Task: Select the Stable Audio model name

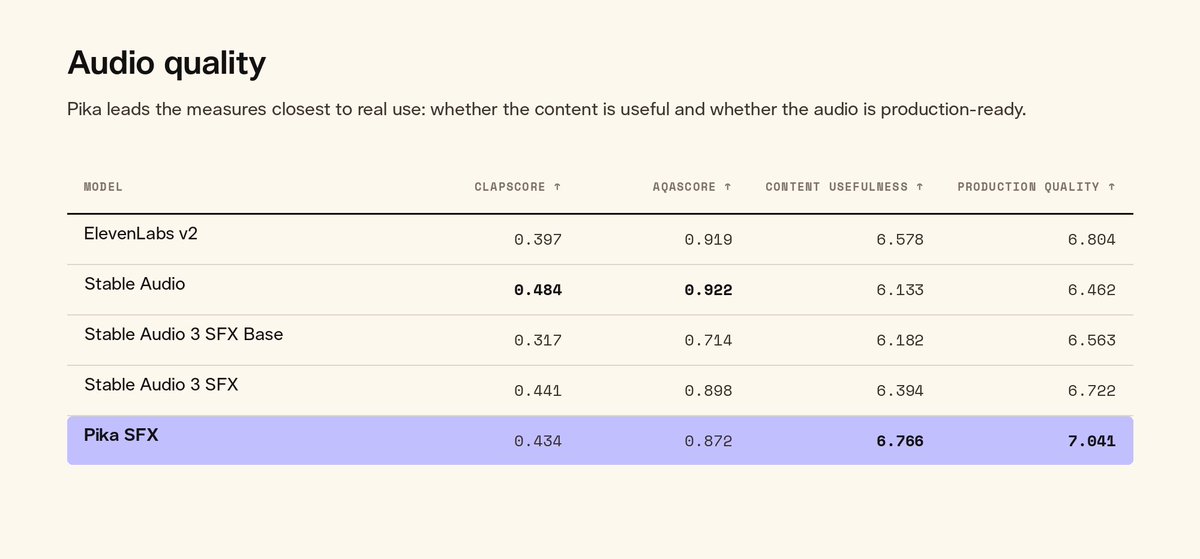Action: 135,284
